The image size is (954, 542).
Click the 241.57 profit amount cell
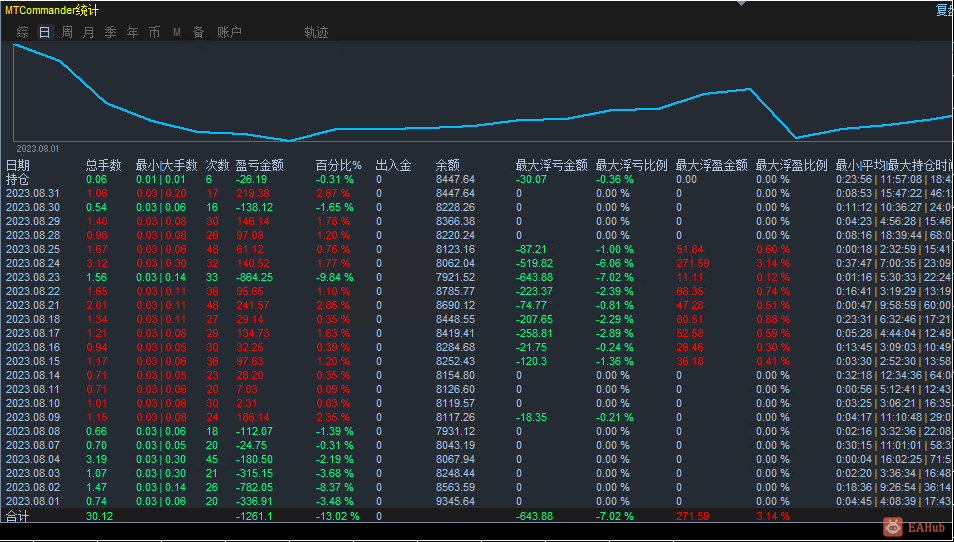[x=252, y=305]
